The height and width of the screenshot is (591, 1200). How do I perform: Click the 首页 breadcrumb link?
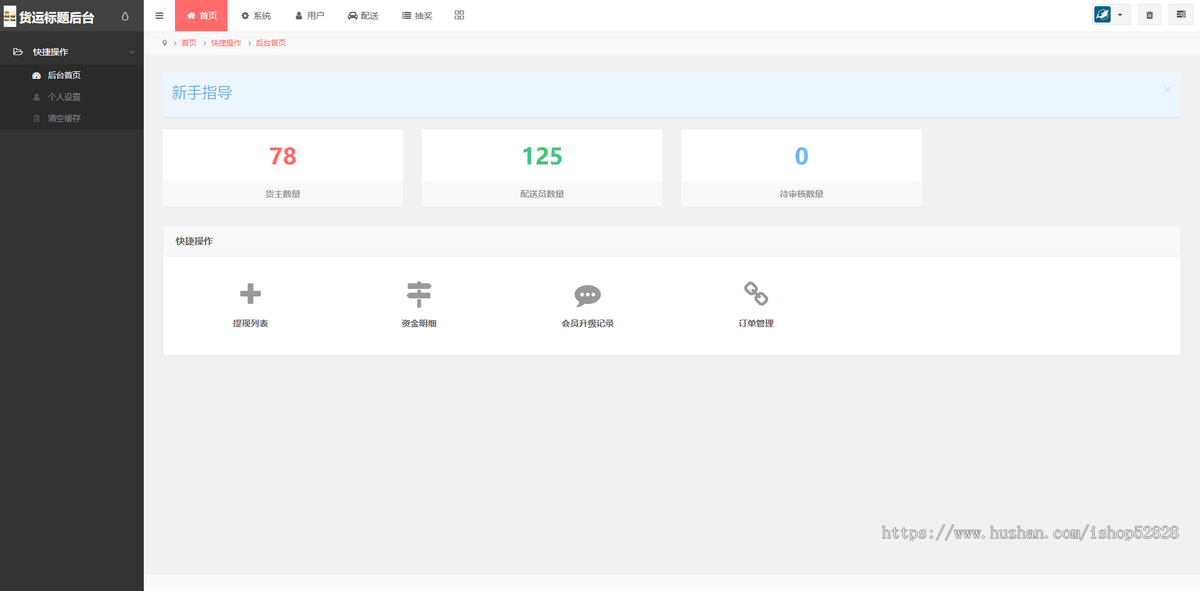[189, 43]
